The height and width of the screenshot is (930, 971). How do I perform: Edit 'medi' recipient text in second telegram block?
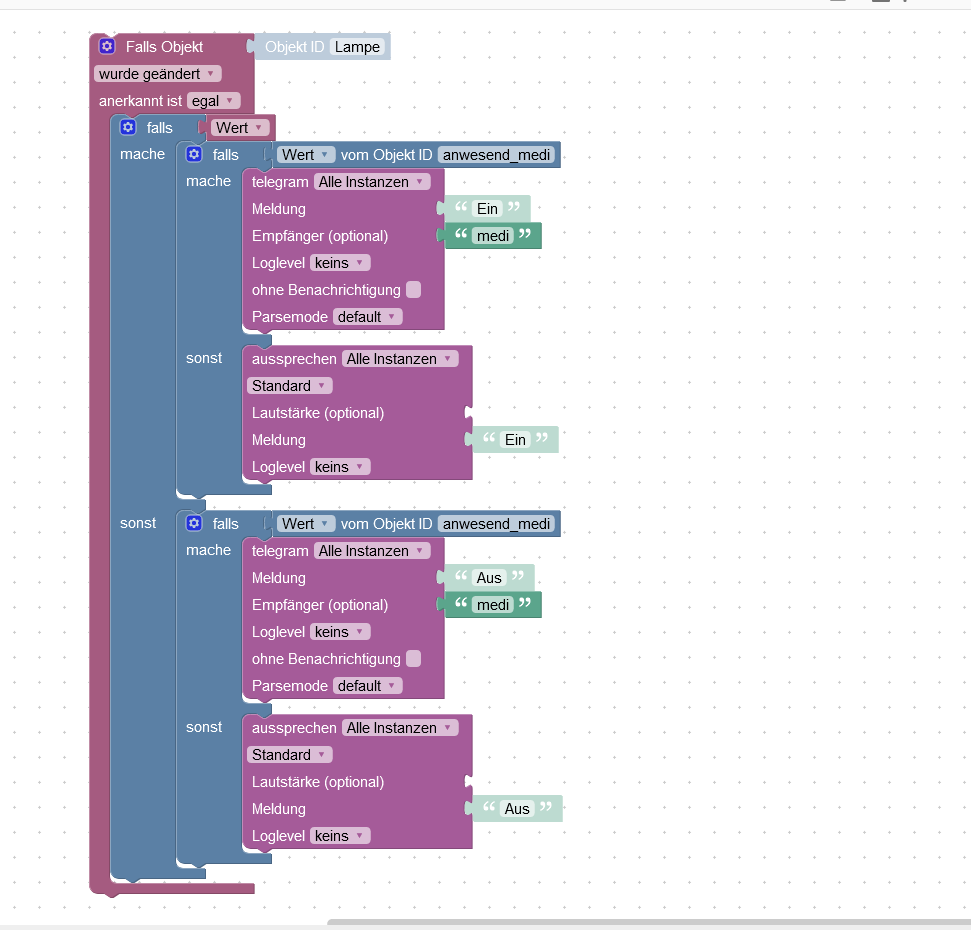tap(493, 605)
